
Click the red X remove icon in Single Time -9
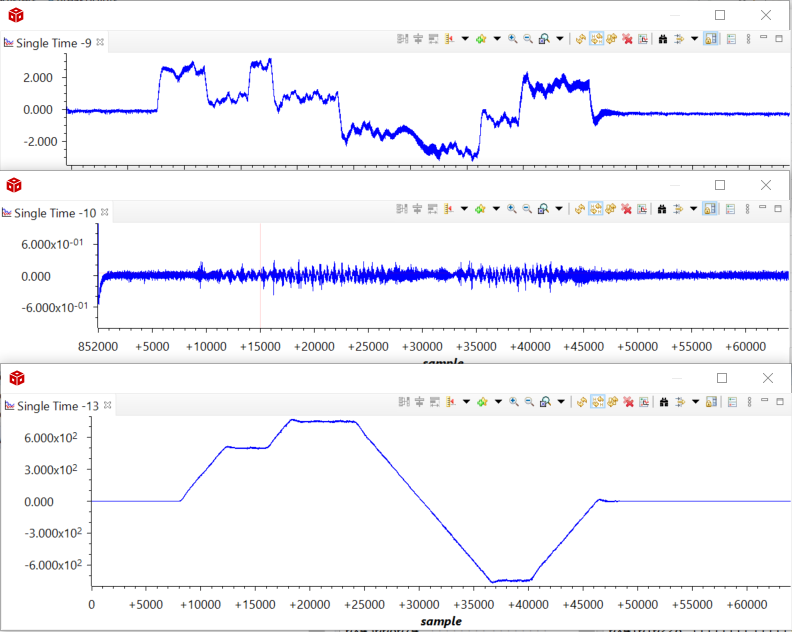point(627,40)
